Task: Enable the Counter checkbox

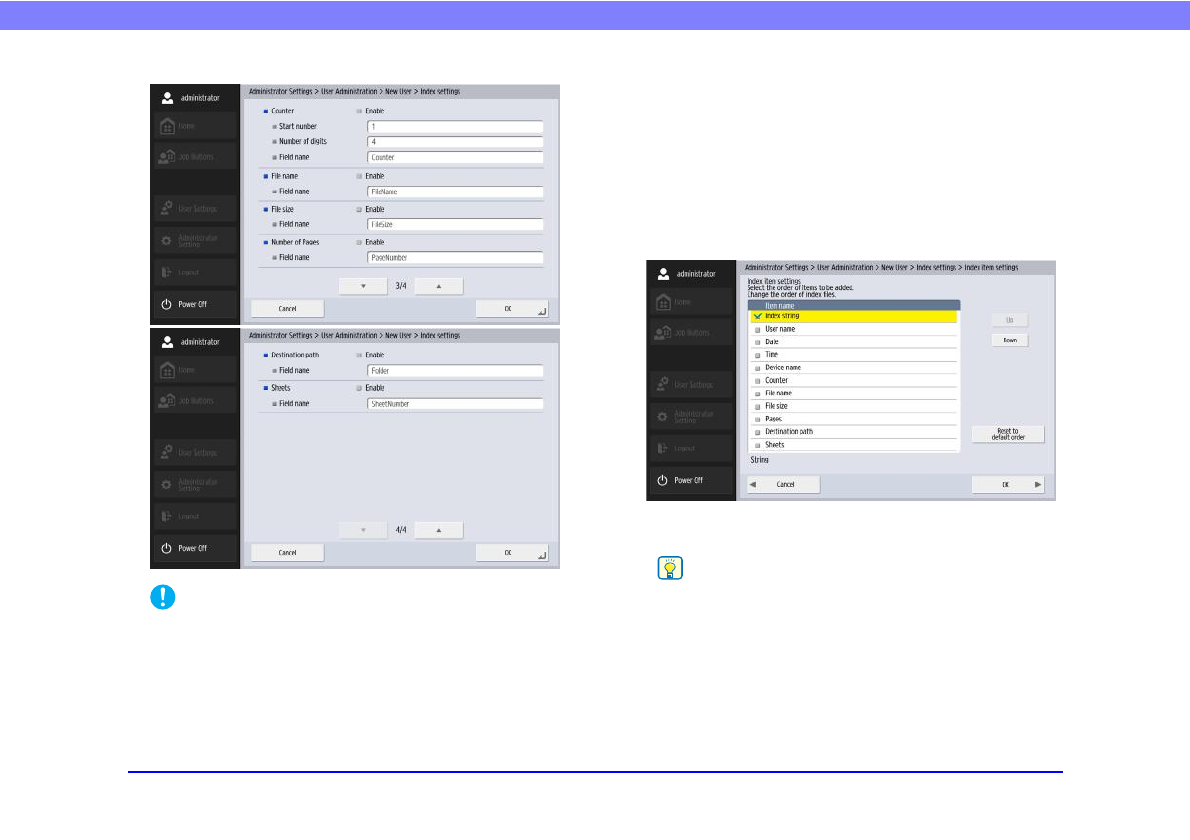Action: [360, 111]
